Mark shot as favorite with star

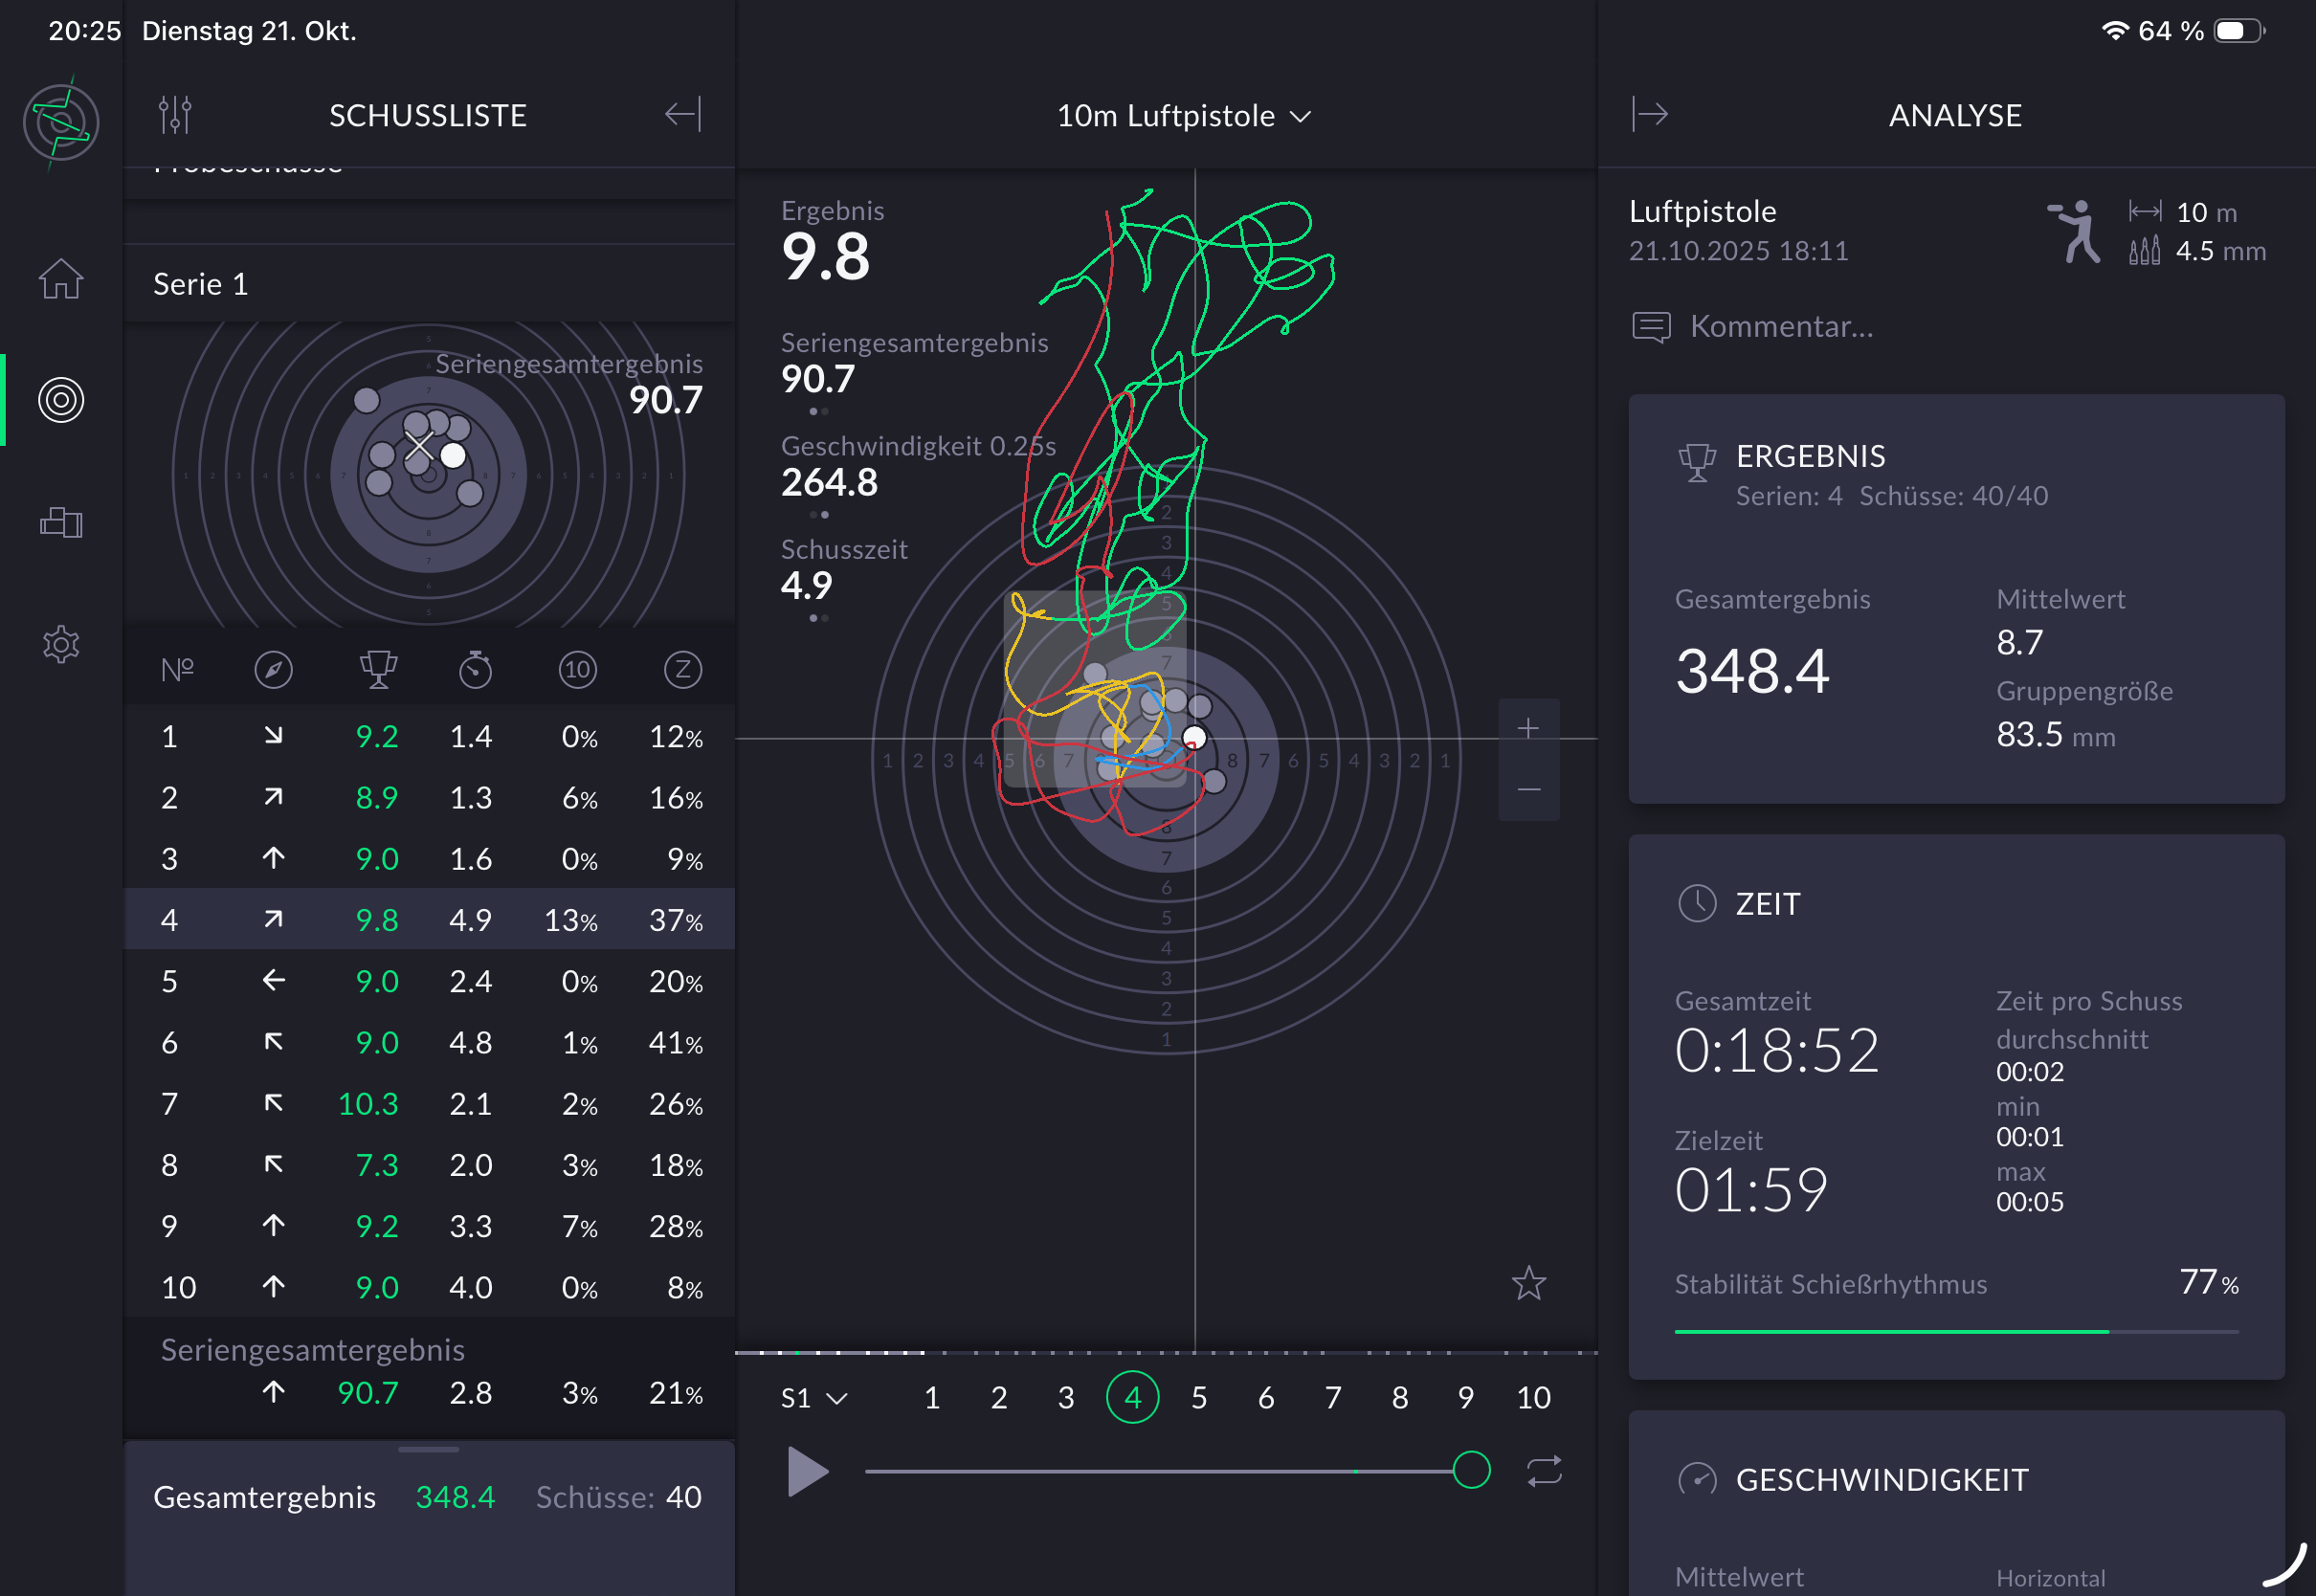tap(1528, 1283)
